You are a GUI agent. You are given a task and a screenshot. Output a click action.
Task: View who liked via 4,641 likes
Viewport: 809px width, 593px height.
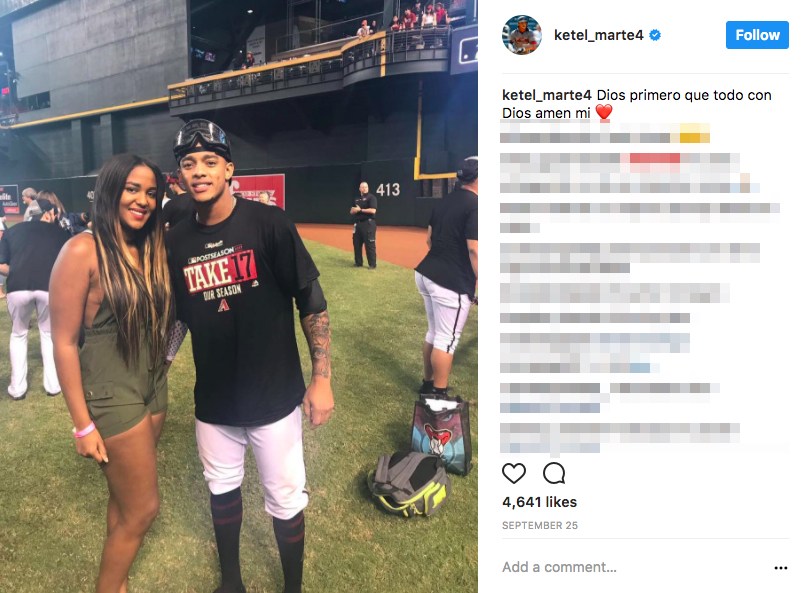coord(539,502)
